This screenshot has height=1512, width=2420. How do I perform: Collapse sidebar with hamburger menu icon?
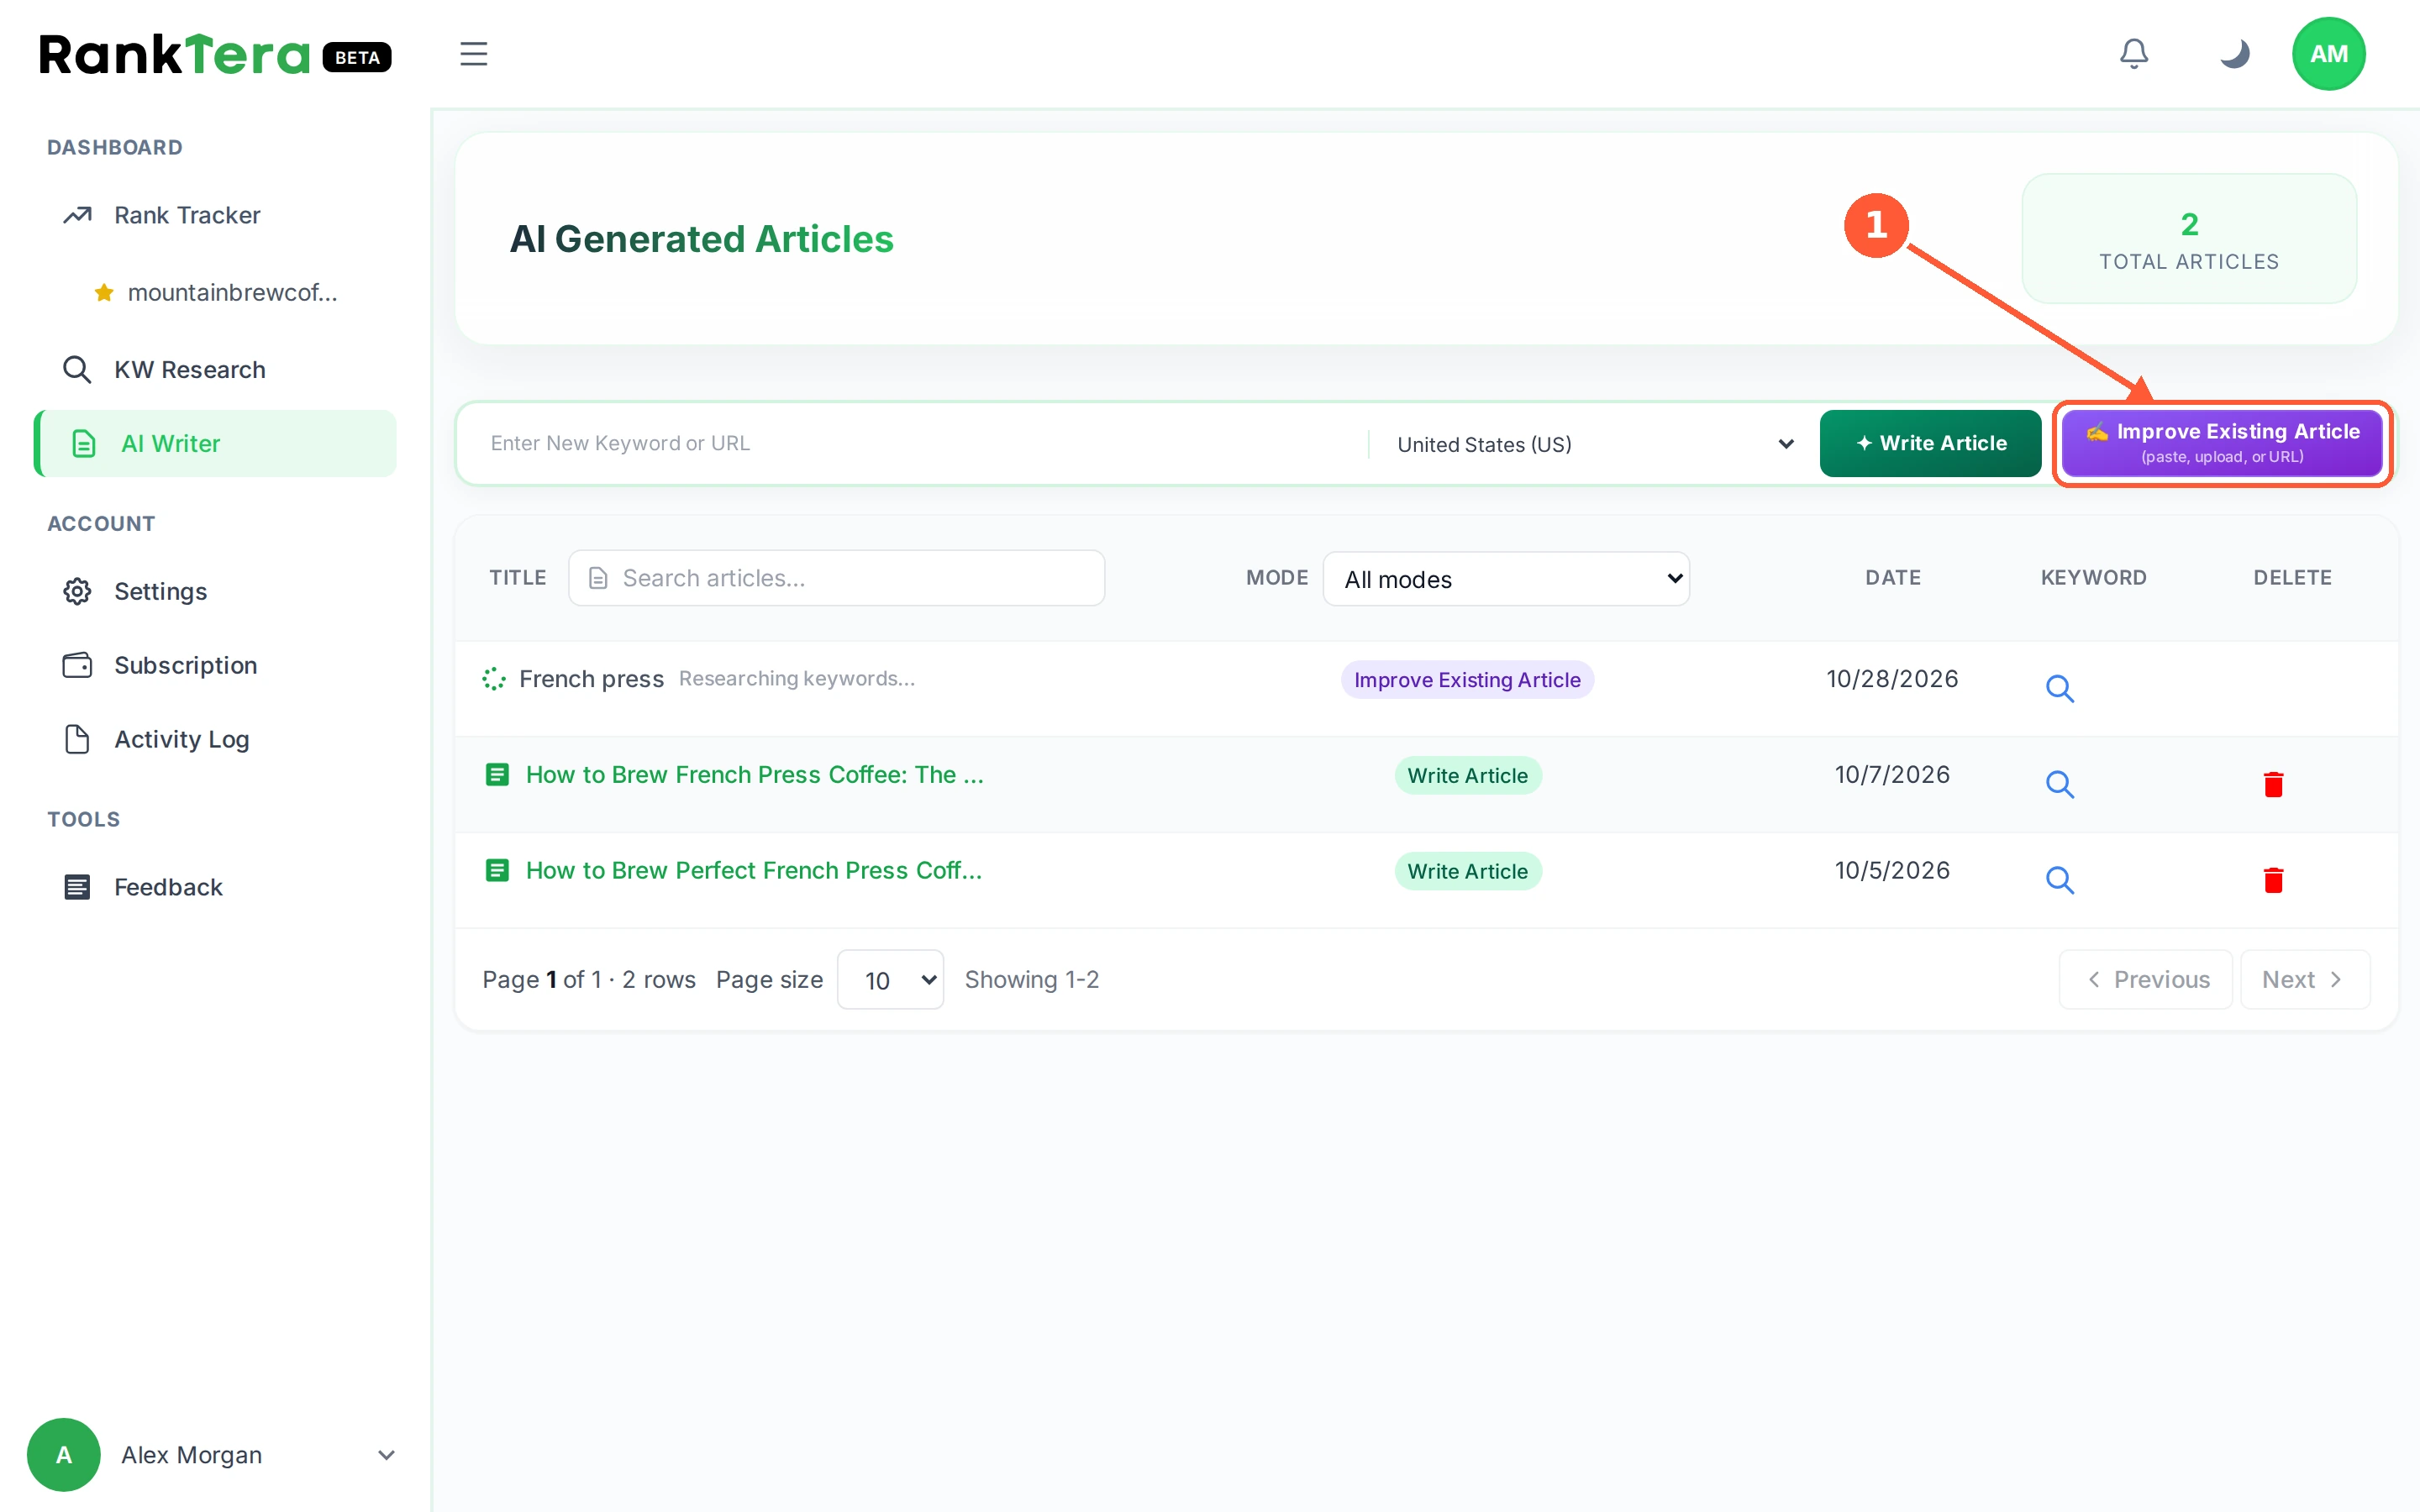[473, 54]
